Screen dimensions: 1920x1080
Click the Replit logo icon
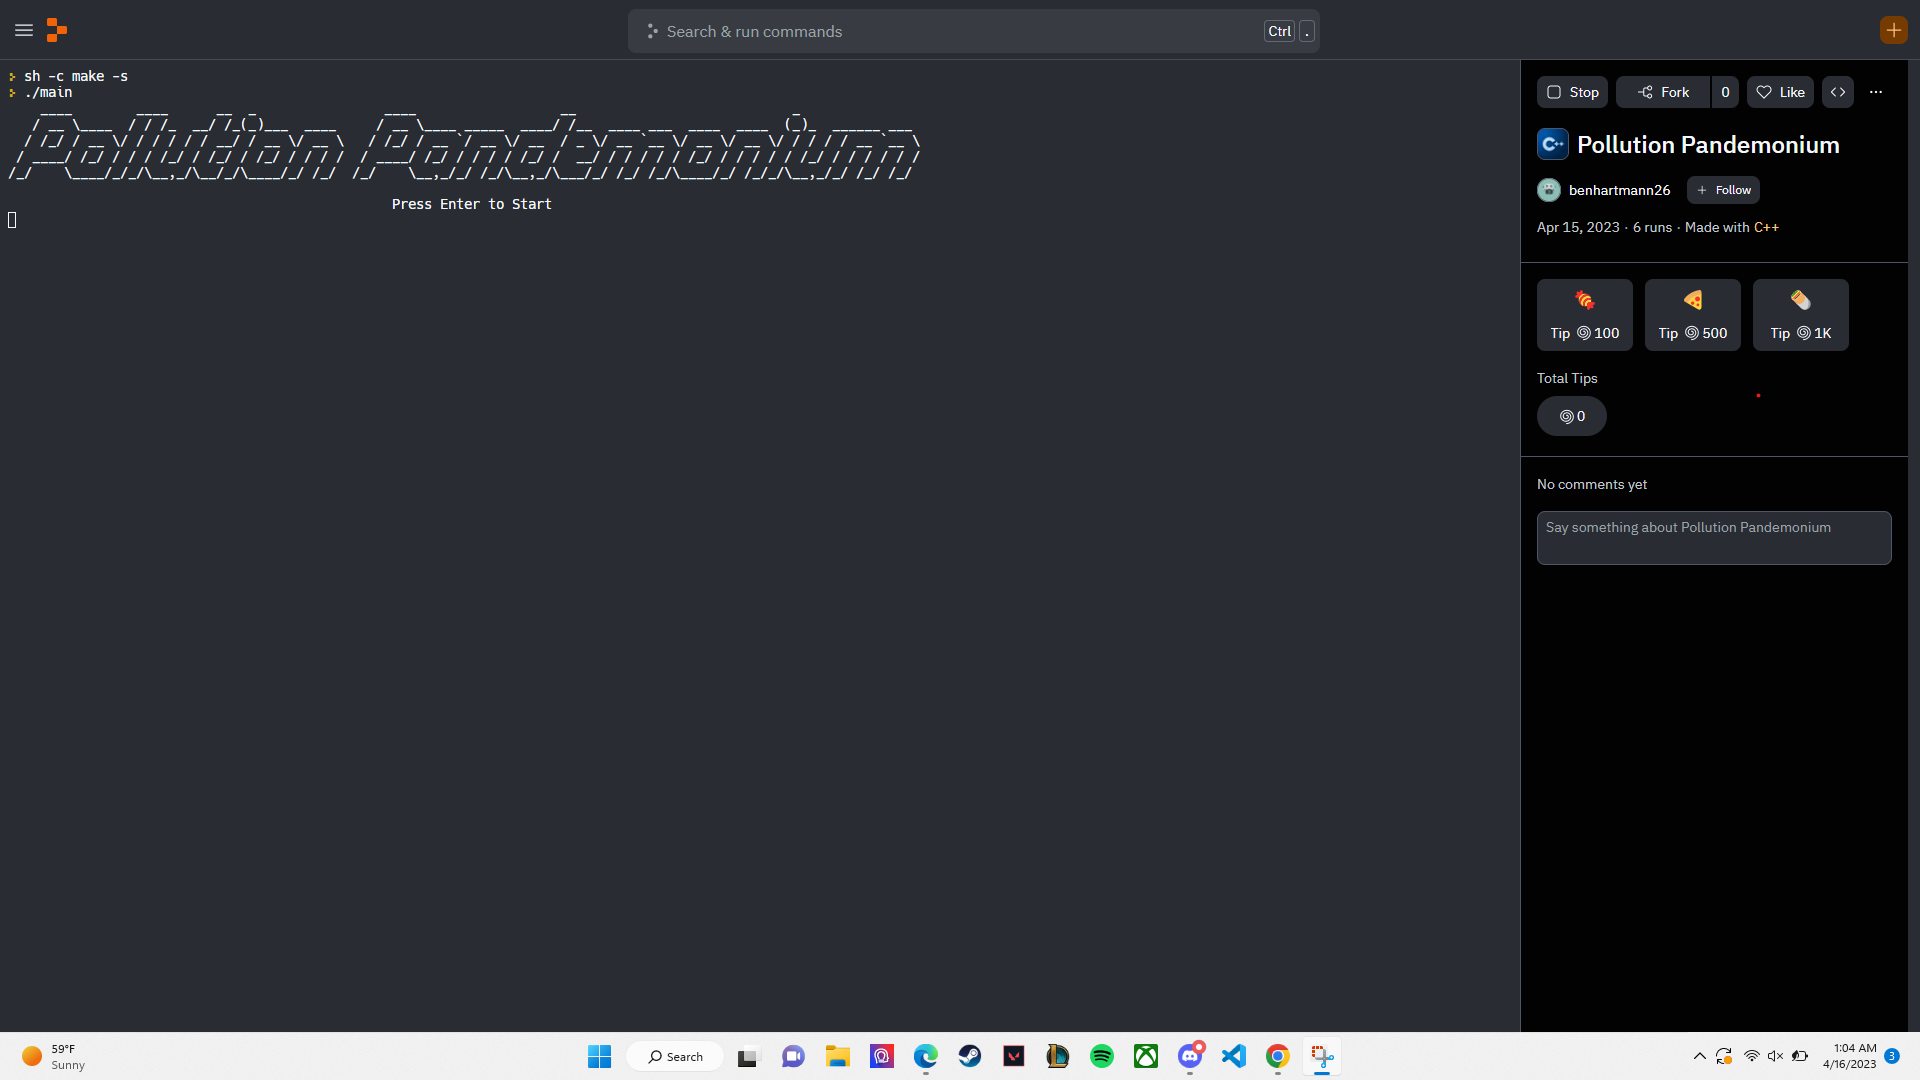pos(57,30)
